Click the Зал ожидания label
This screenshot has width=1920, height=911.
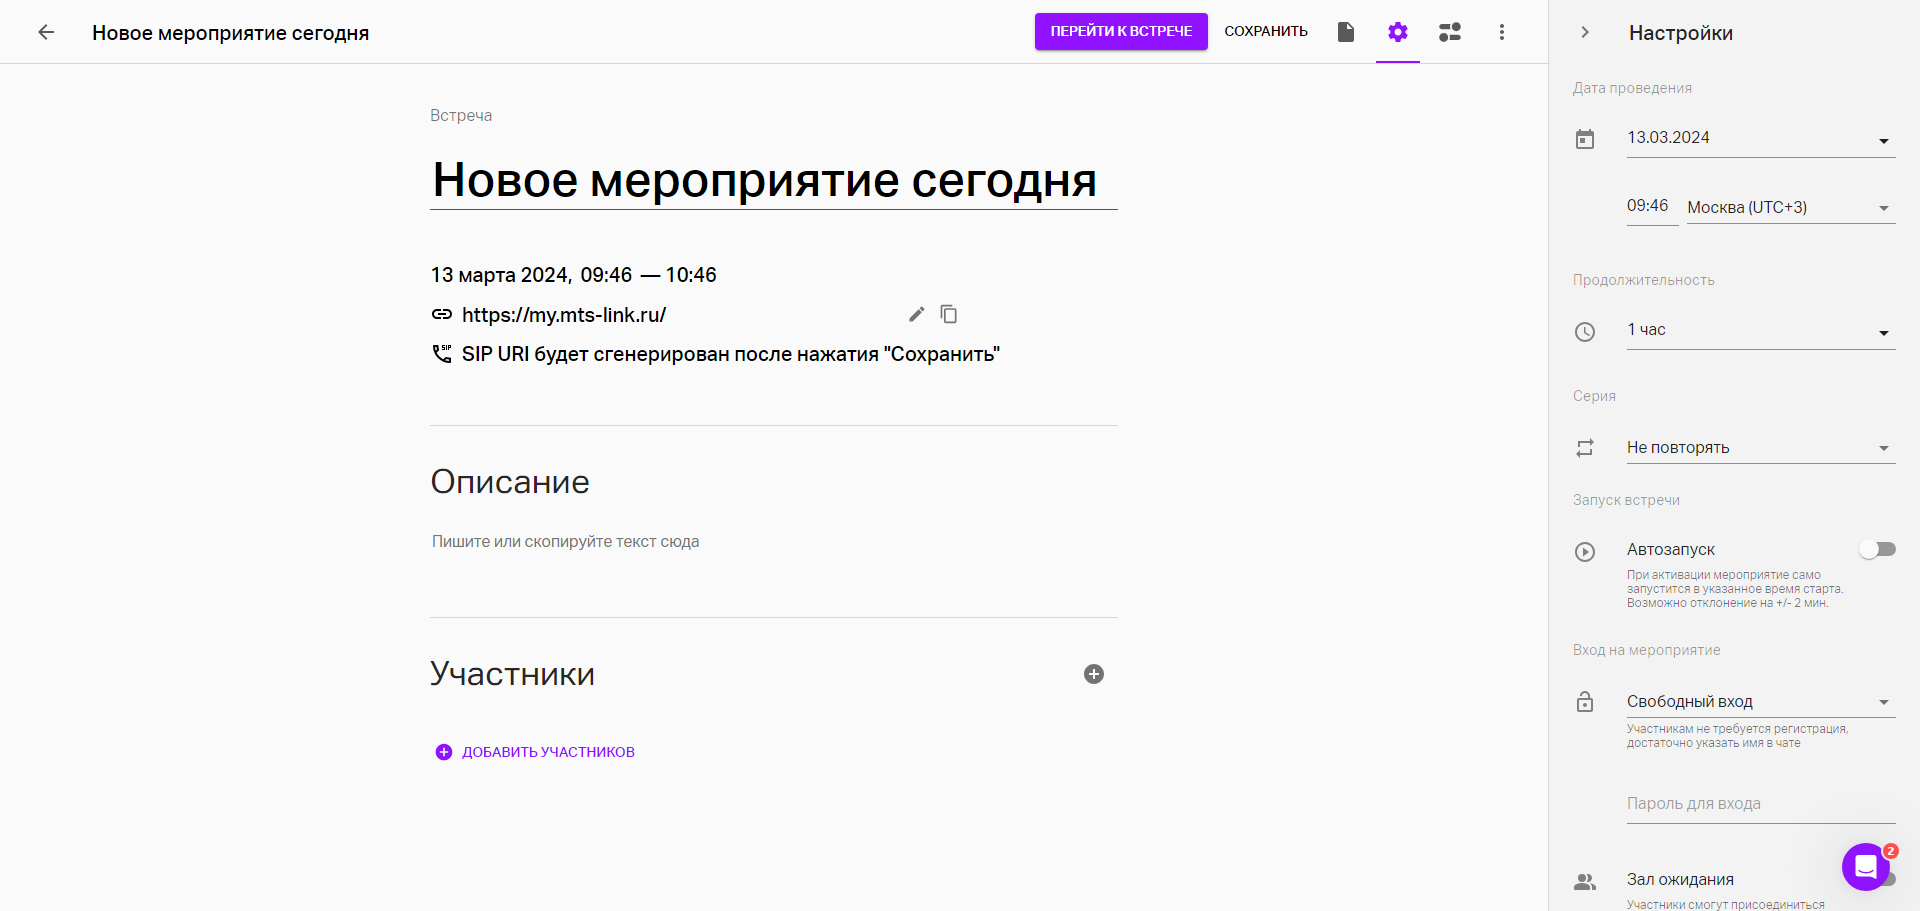tap(1680, 880)
